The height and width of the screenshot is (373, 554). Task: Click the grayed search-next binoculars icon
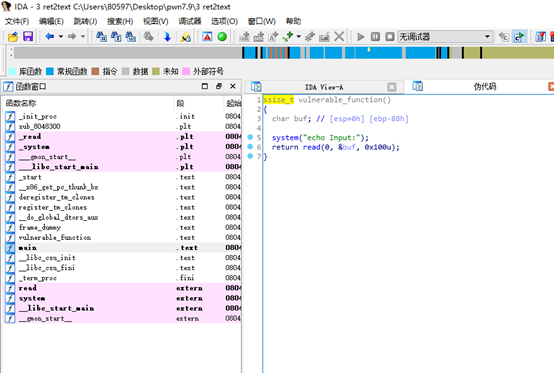148,36
